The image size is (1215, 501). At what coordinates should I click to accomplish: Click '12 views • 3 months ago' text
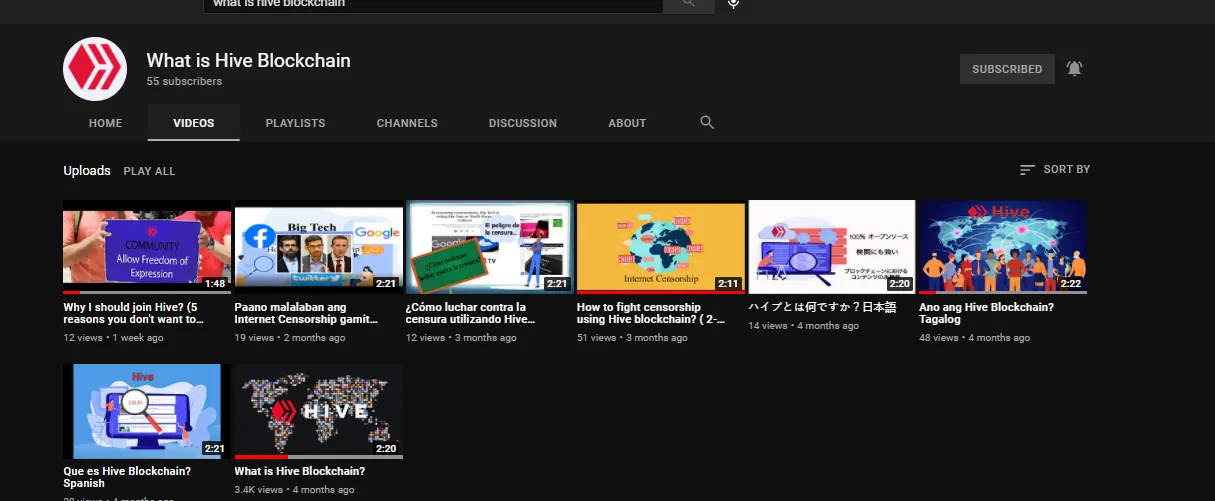click(461, 338)
